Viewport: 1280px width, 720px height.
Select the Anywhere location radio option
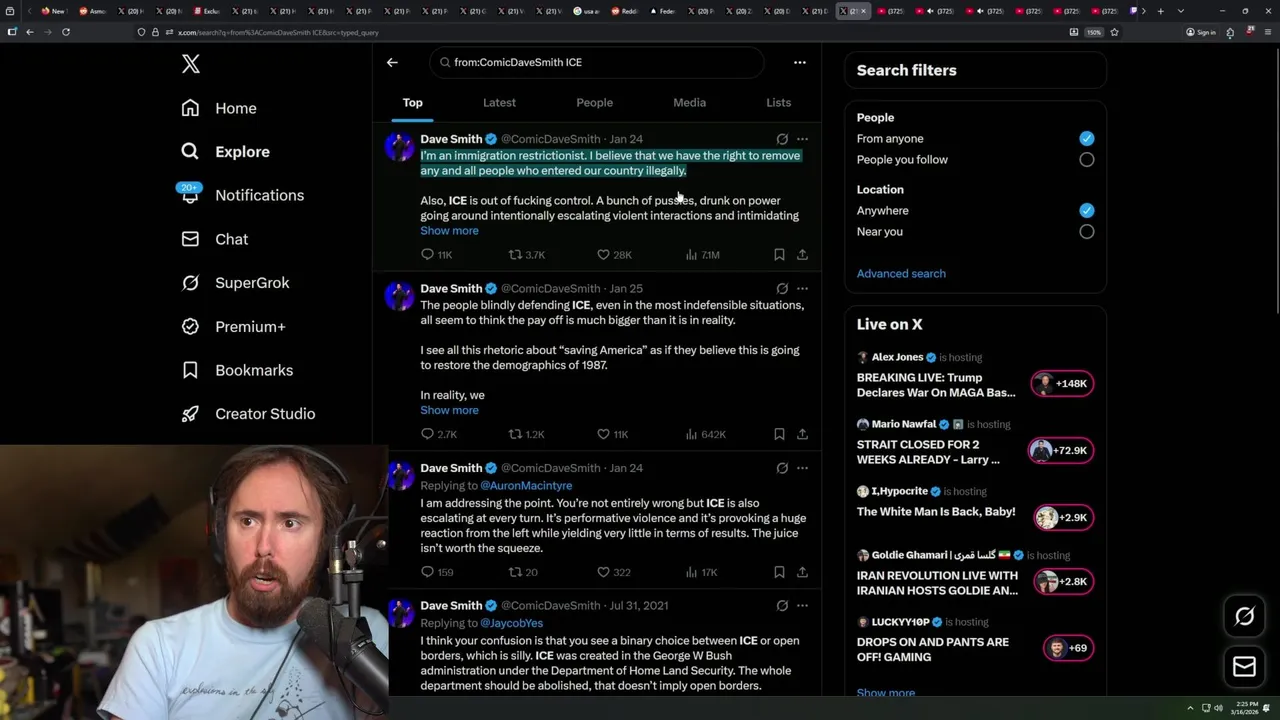1086,211
